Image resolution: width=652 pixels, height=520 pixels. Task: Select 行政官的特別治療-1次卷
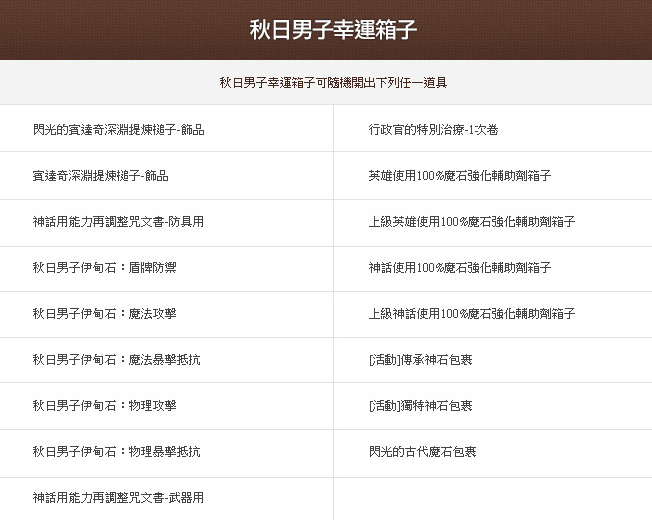coord(433,129)
